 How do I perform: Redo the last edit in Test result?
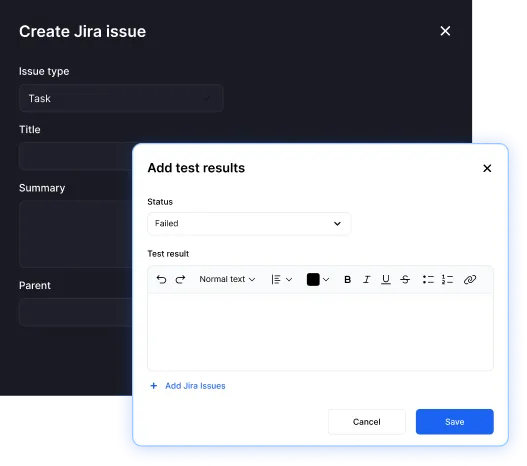click(180, 279)
